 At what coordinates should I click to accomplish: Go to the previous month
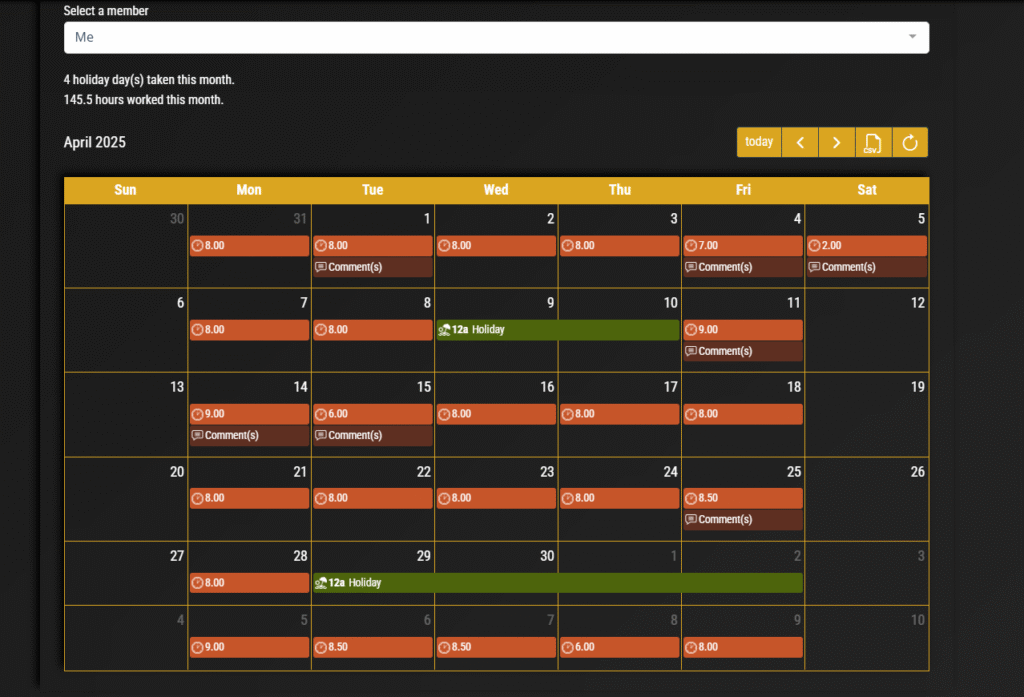(x=799, y=142)
